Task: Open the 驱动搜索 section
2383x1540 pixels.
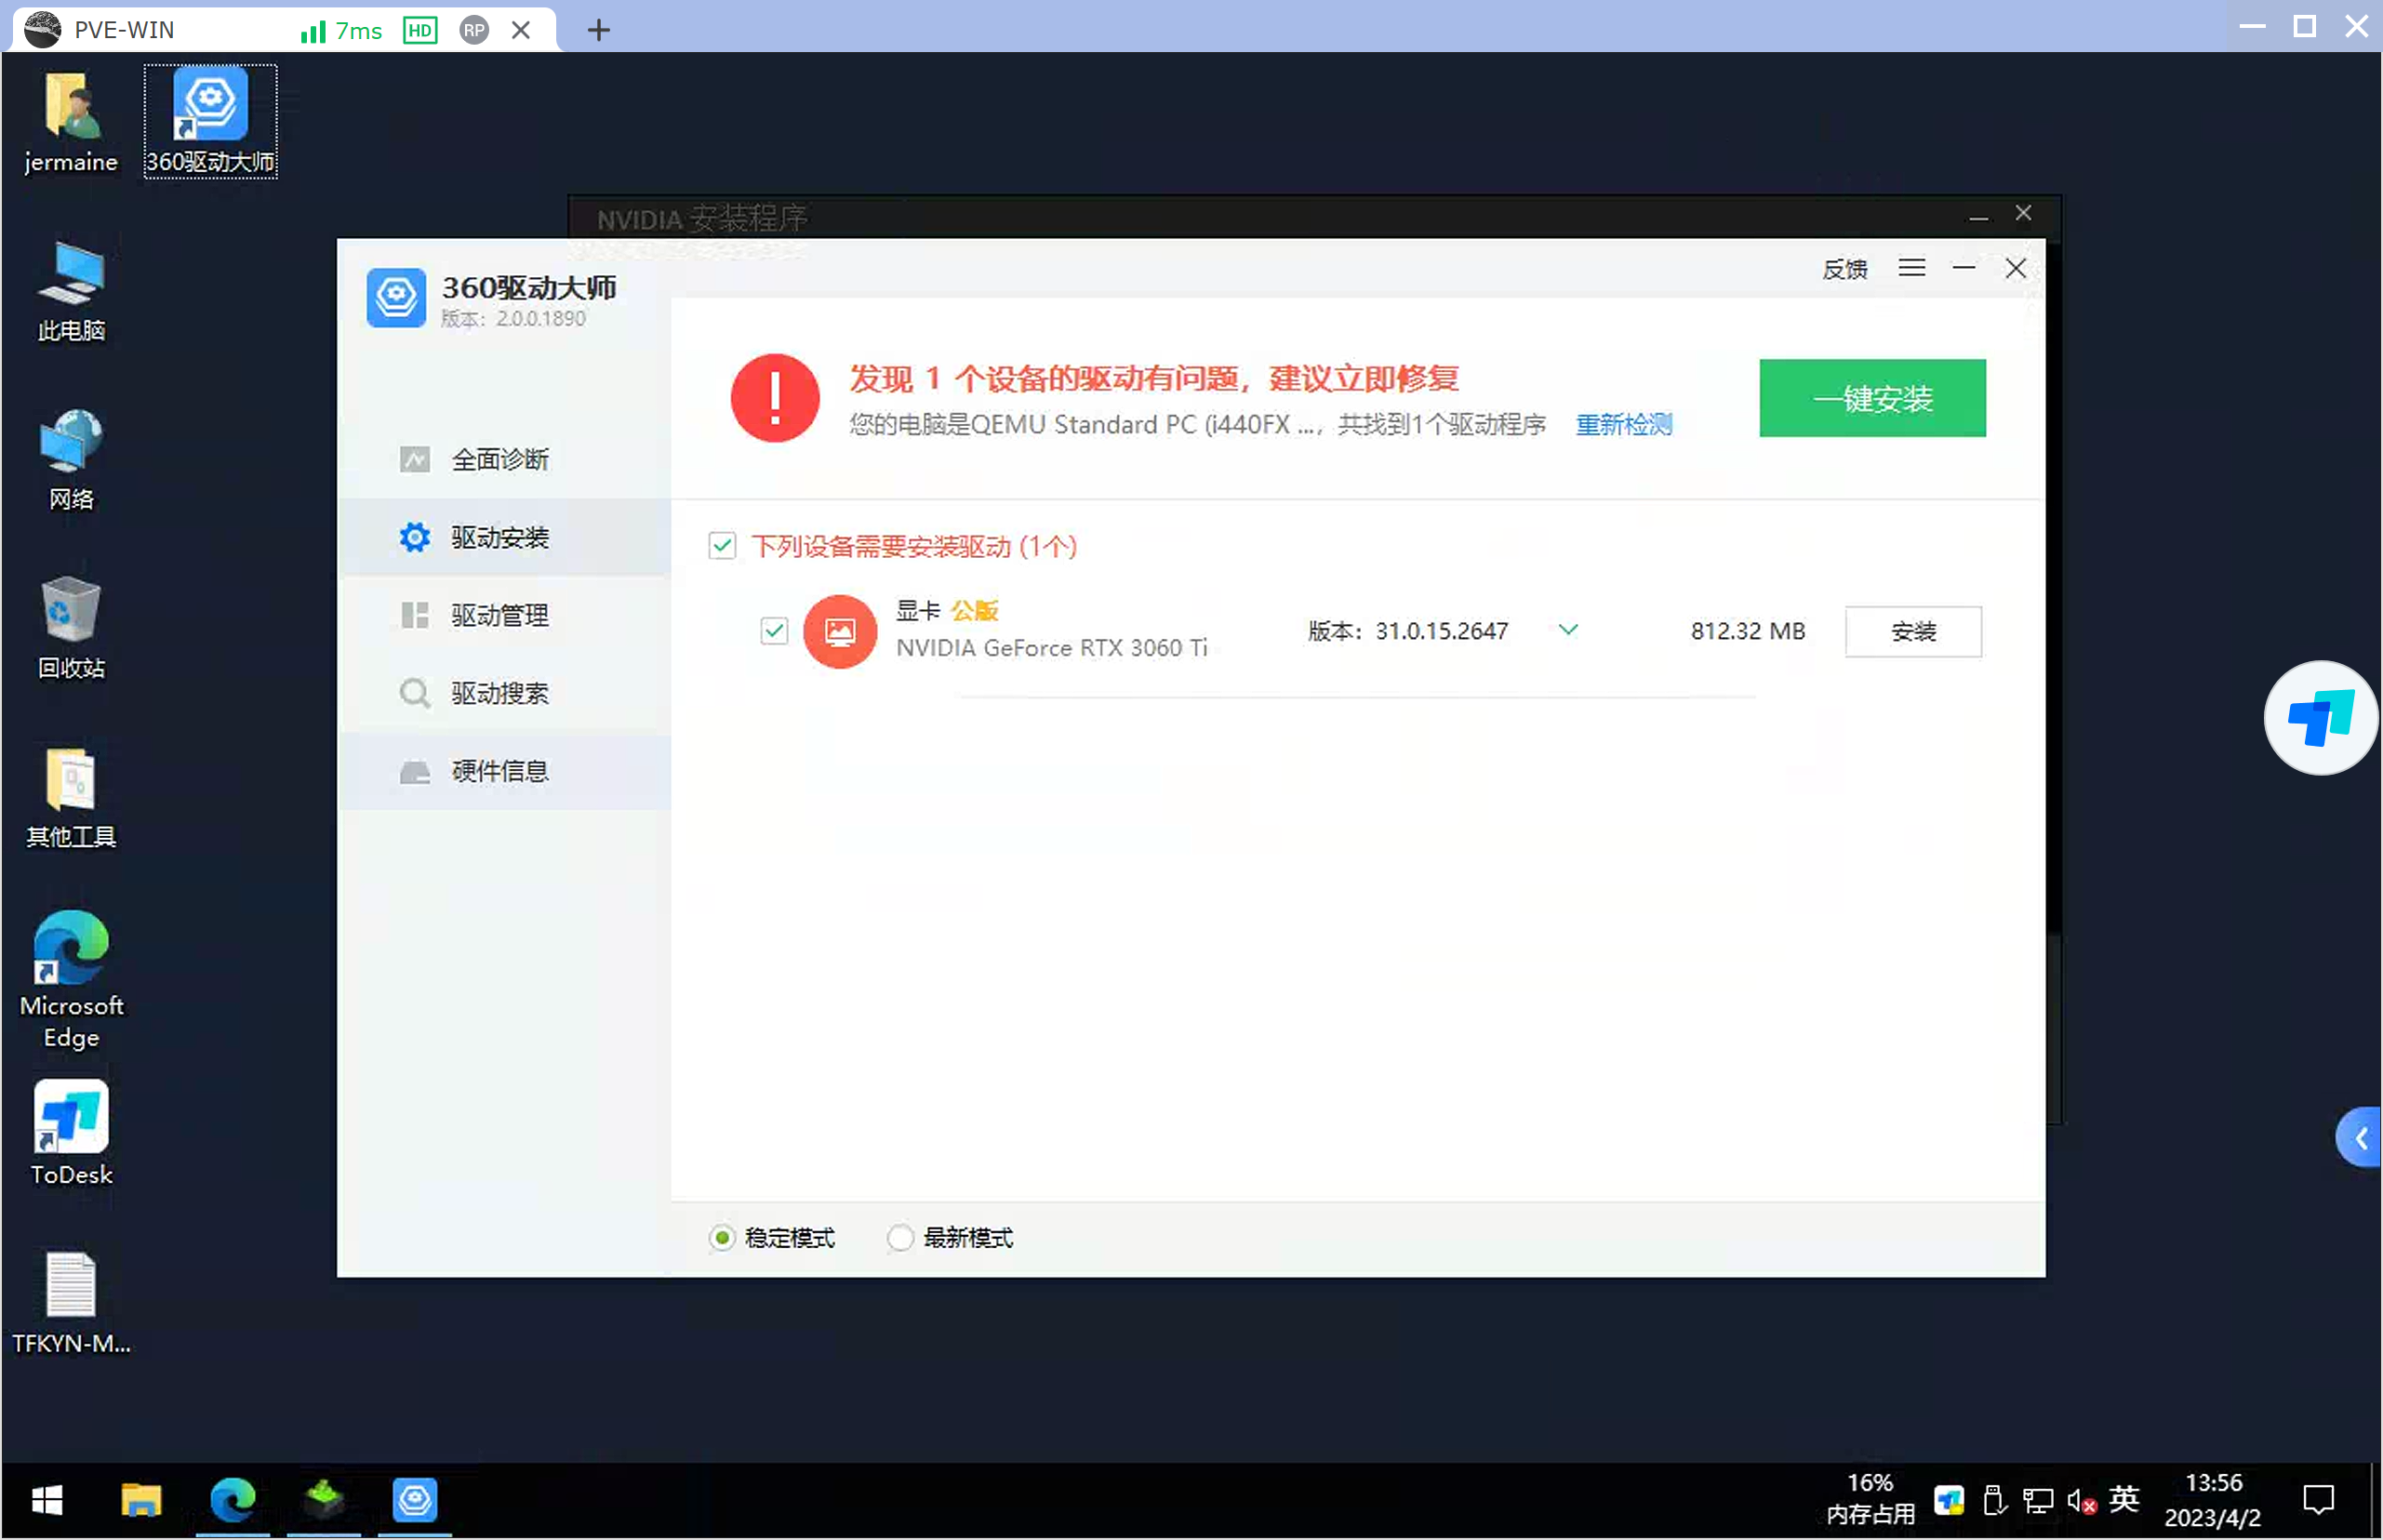Action: click(504, 693)
